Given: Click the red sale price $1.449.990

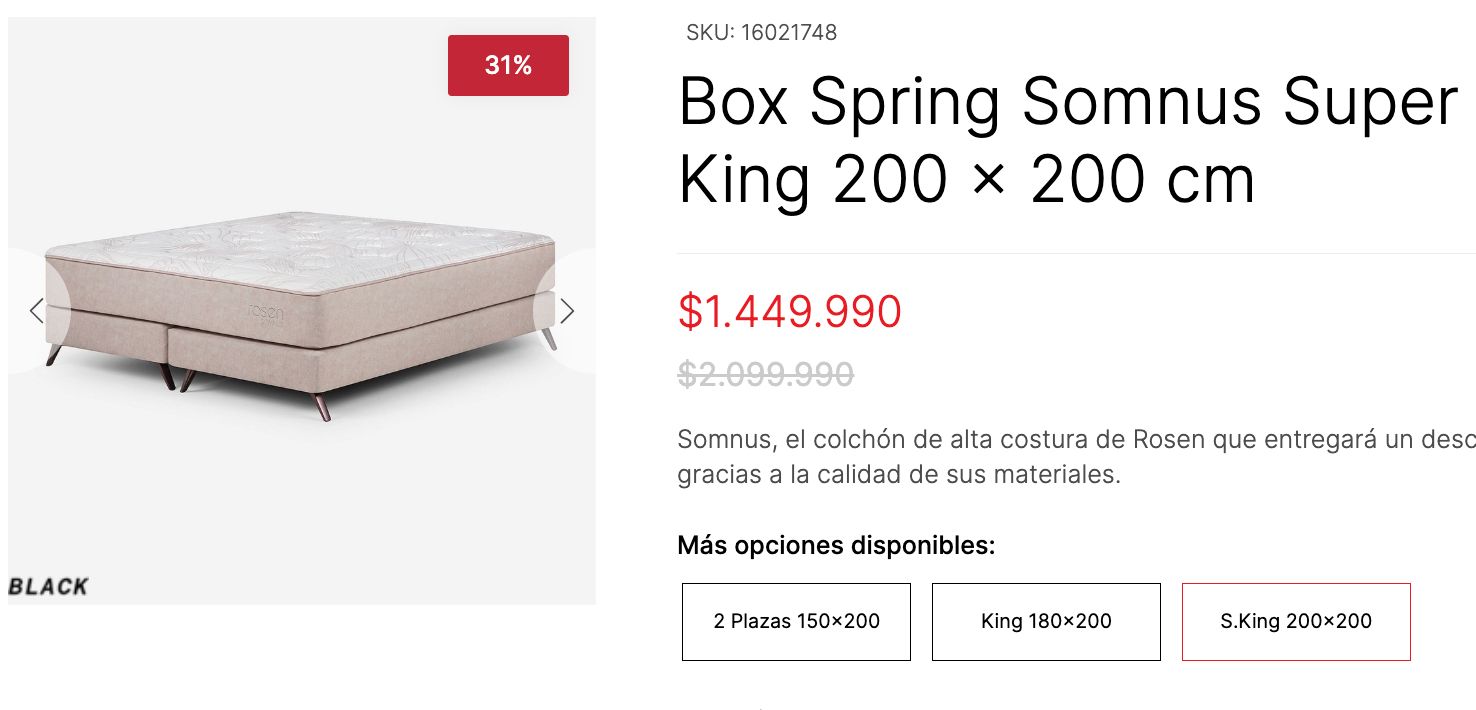Looking at the screenshot, I should [790, 311].
